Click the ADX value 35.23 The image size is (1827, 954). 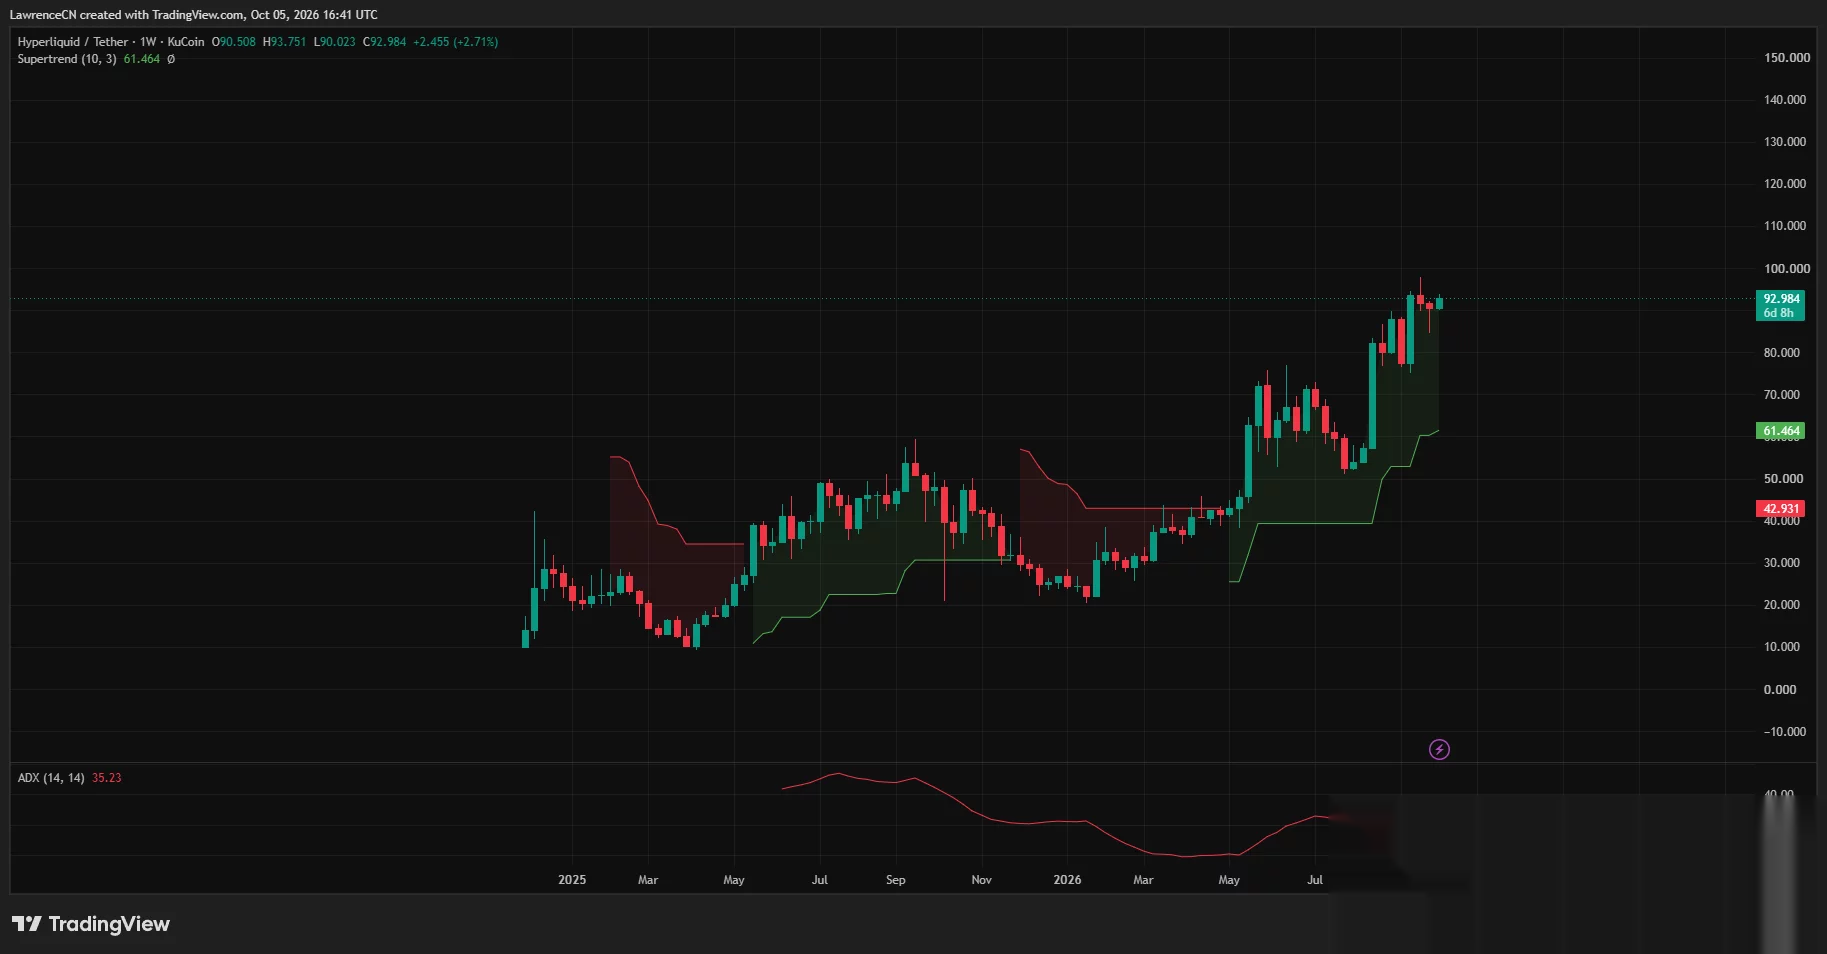pos(107,778)
